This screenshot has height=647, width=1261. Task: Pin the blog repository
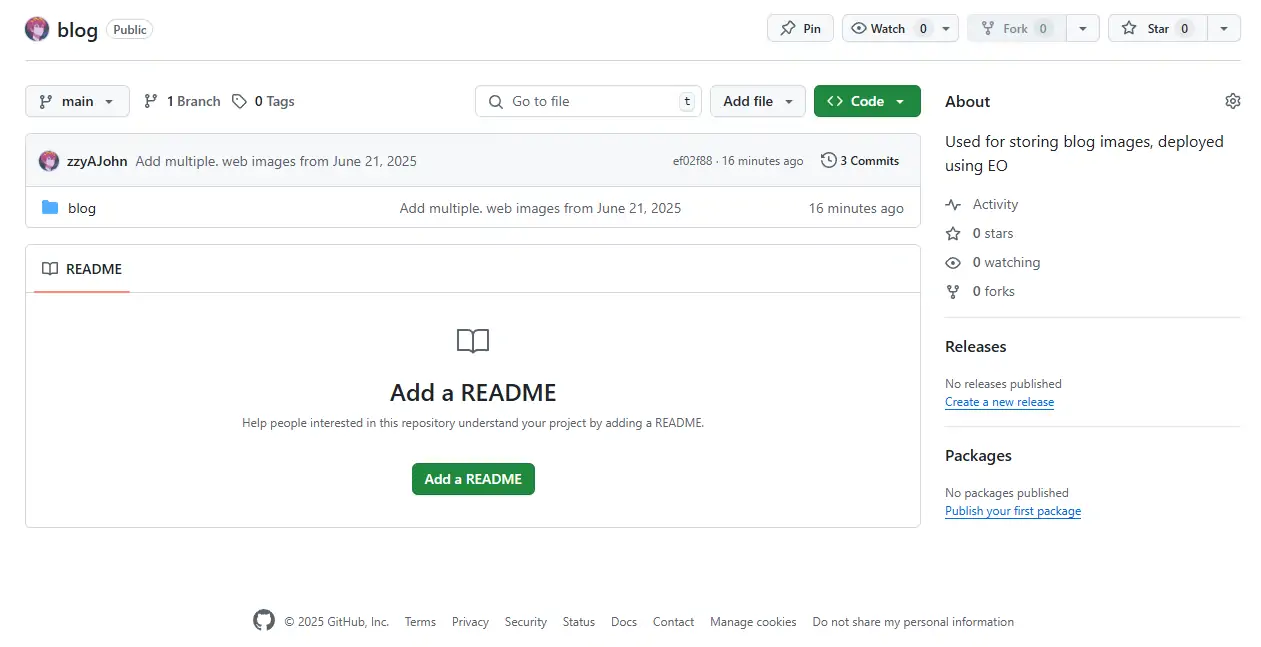[x=800, y=28]
